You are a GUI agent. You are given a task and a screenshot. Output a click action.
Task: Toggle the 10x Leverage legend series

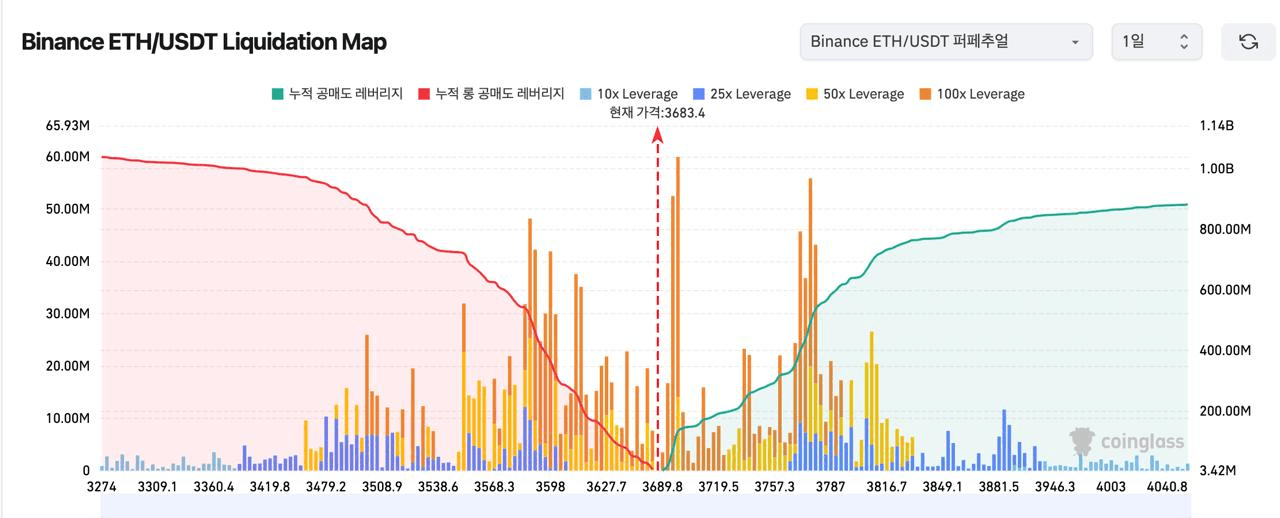point(629,94)
